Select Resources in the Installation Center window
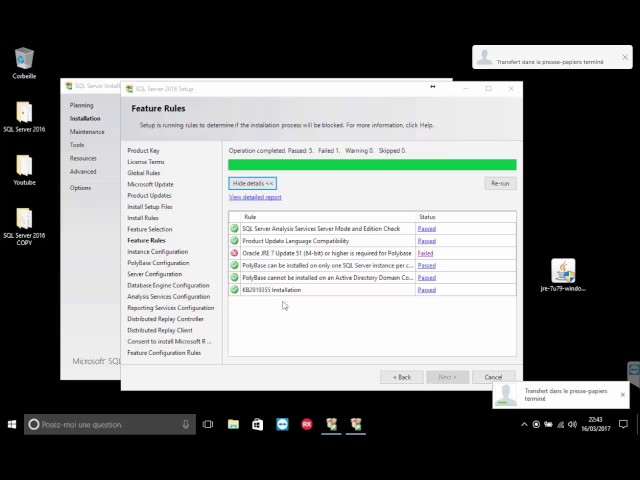The image size is (640, 480). [83, 158]
